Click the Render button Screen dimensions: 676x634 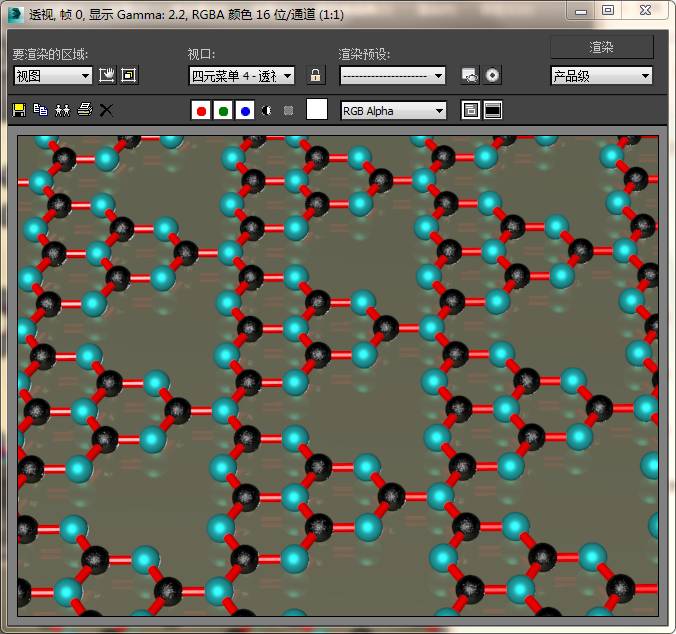tap(602, 47)
